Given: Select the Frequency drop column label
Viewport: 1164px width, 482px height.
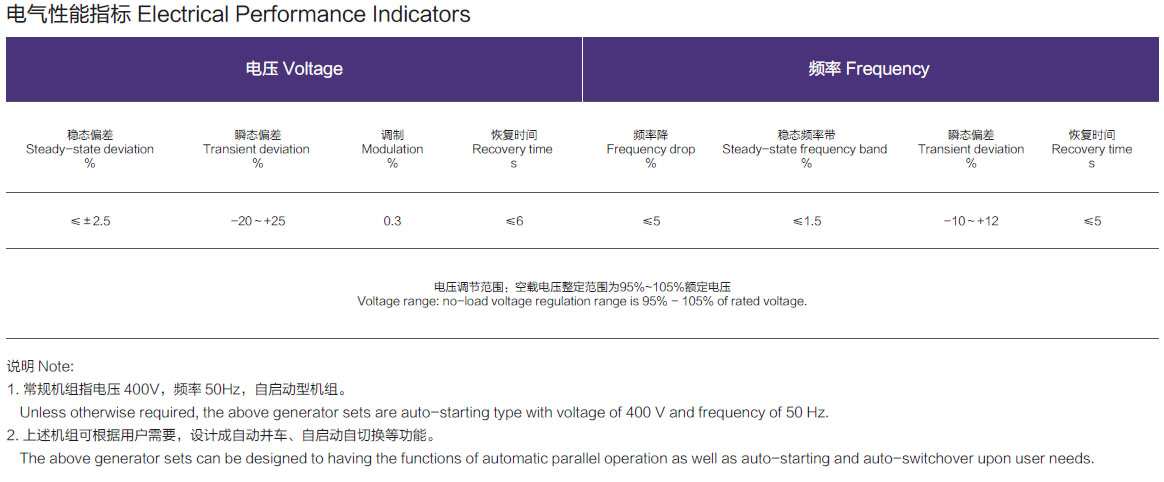Looking at the screenshot, I should click(x=651, y=149).
